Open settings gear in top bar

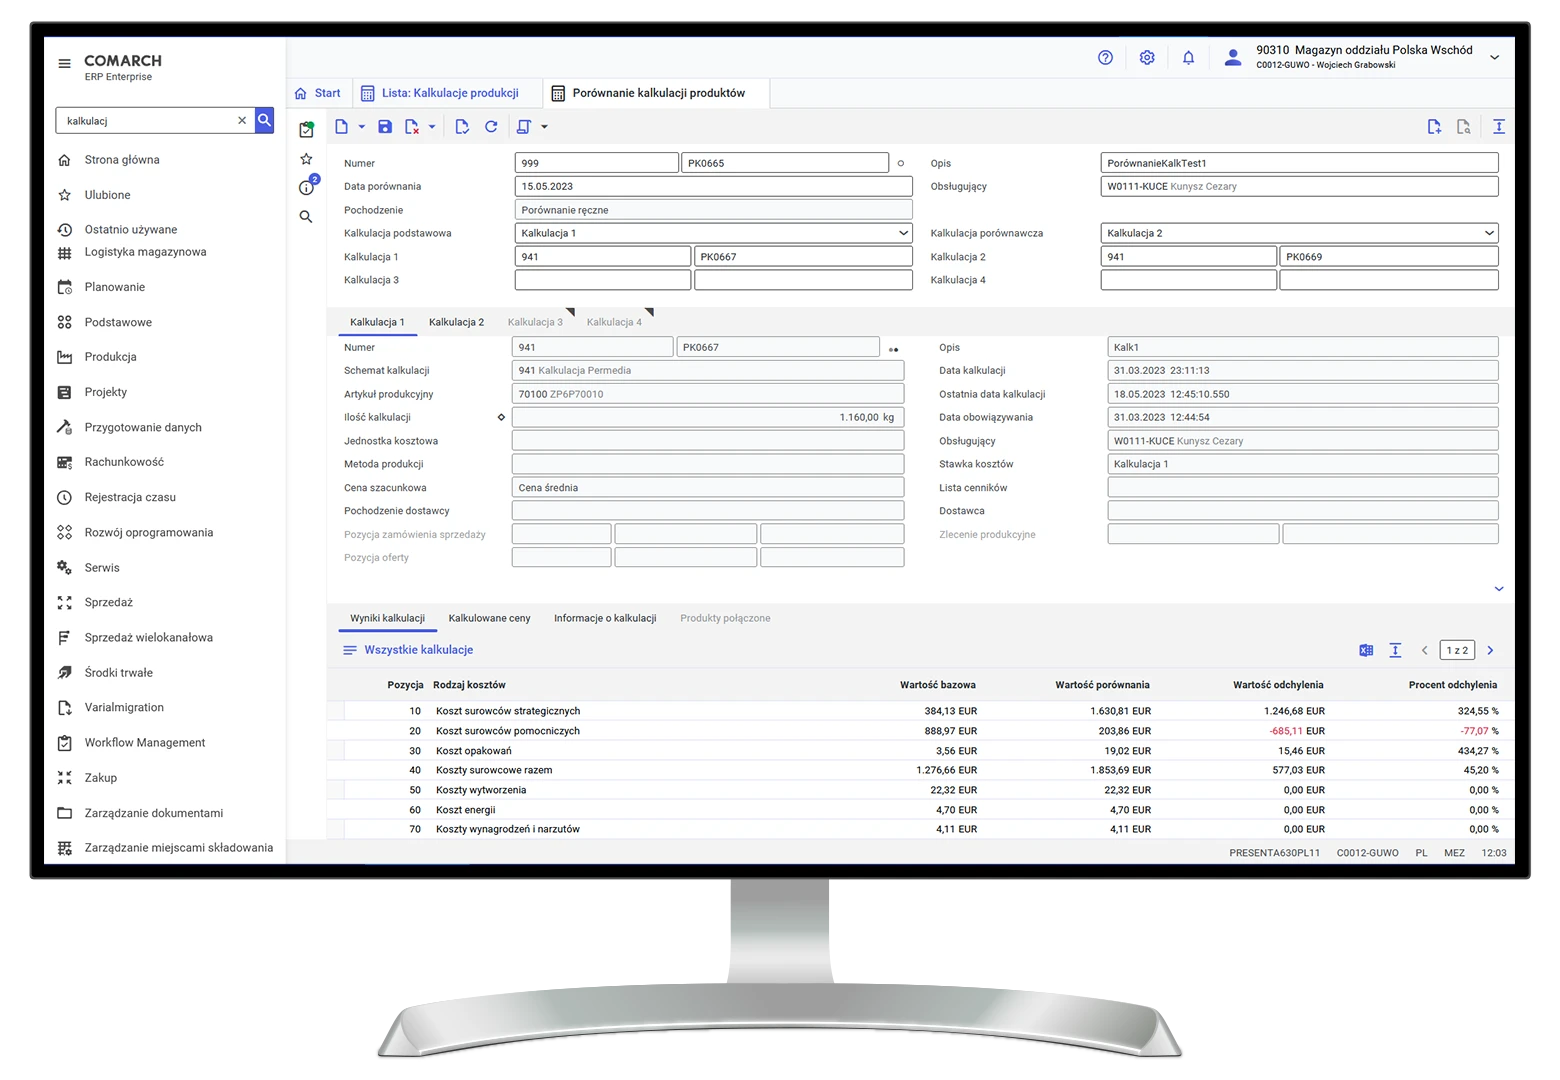(1147, 58)
